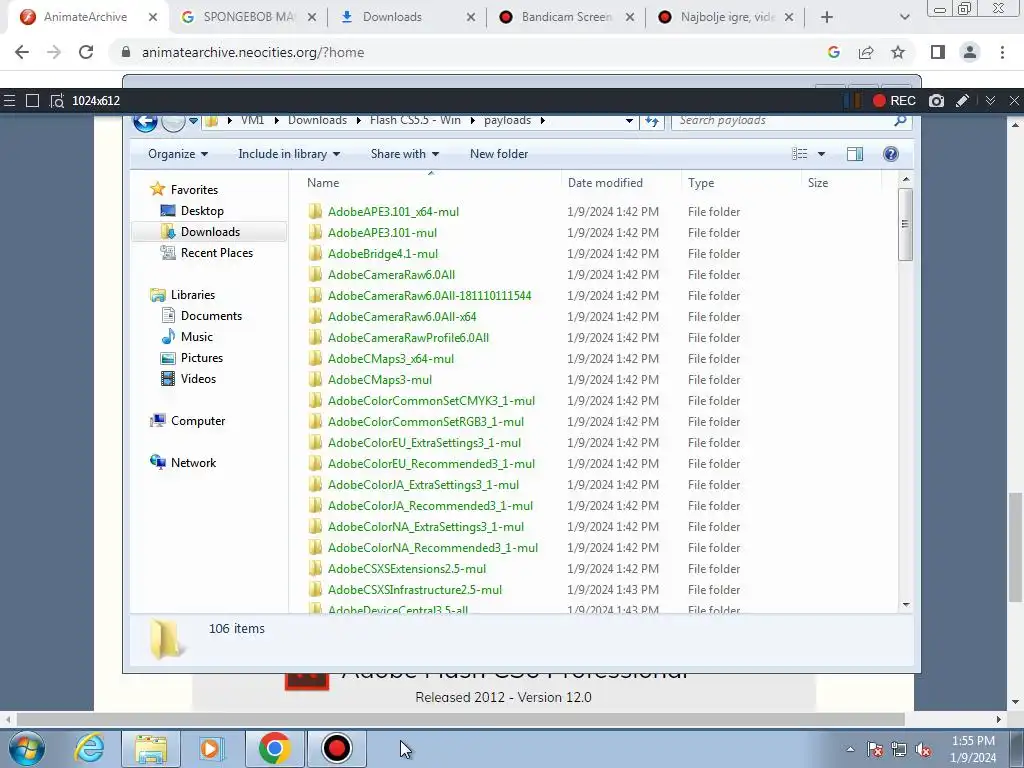
Task: Switch to SPONGEBOB browser tab
Action: point(248,17)
